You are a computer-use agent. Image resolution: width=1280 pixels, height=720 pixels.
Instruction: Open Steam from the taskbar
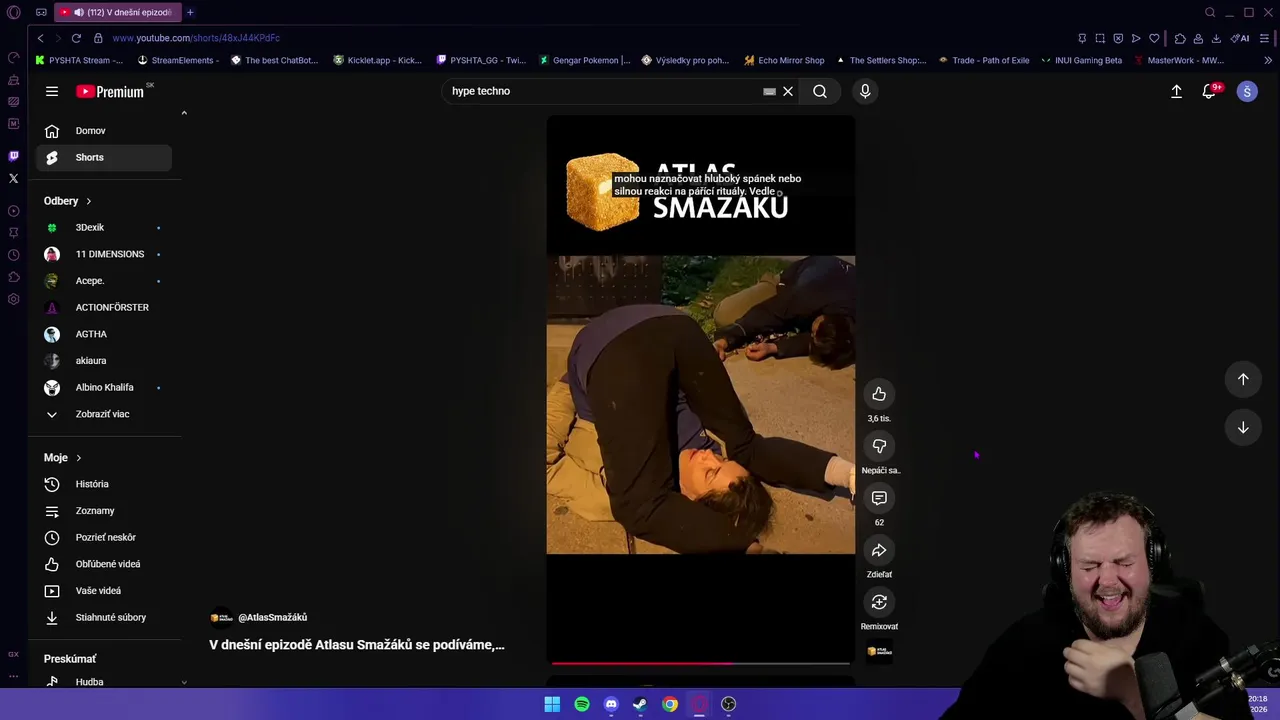[640, 704]
